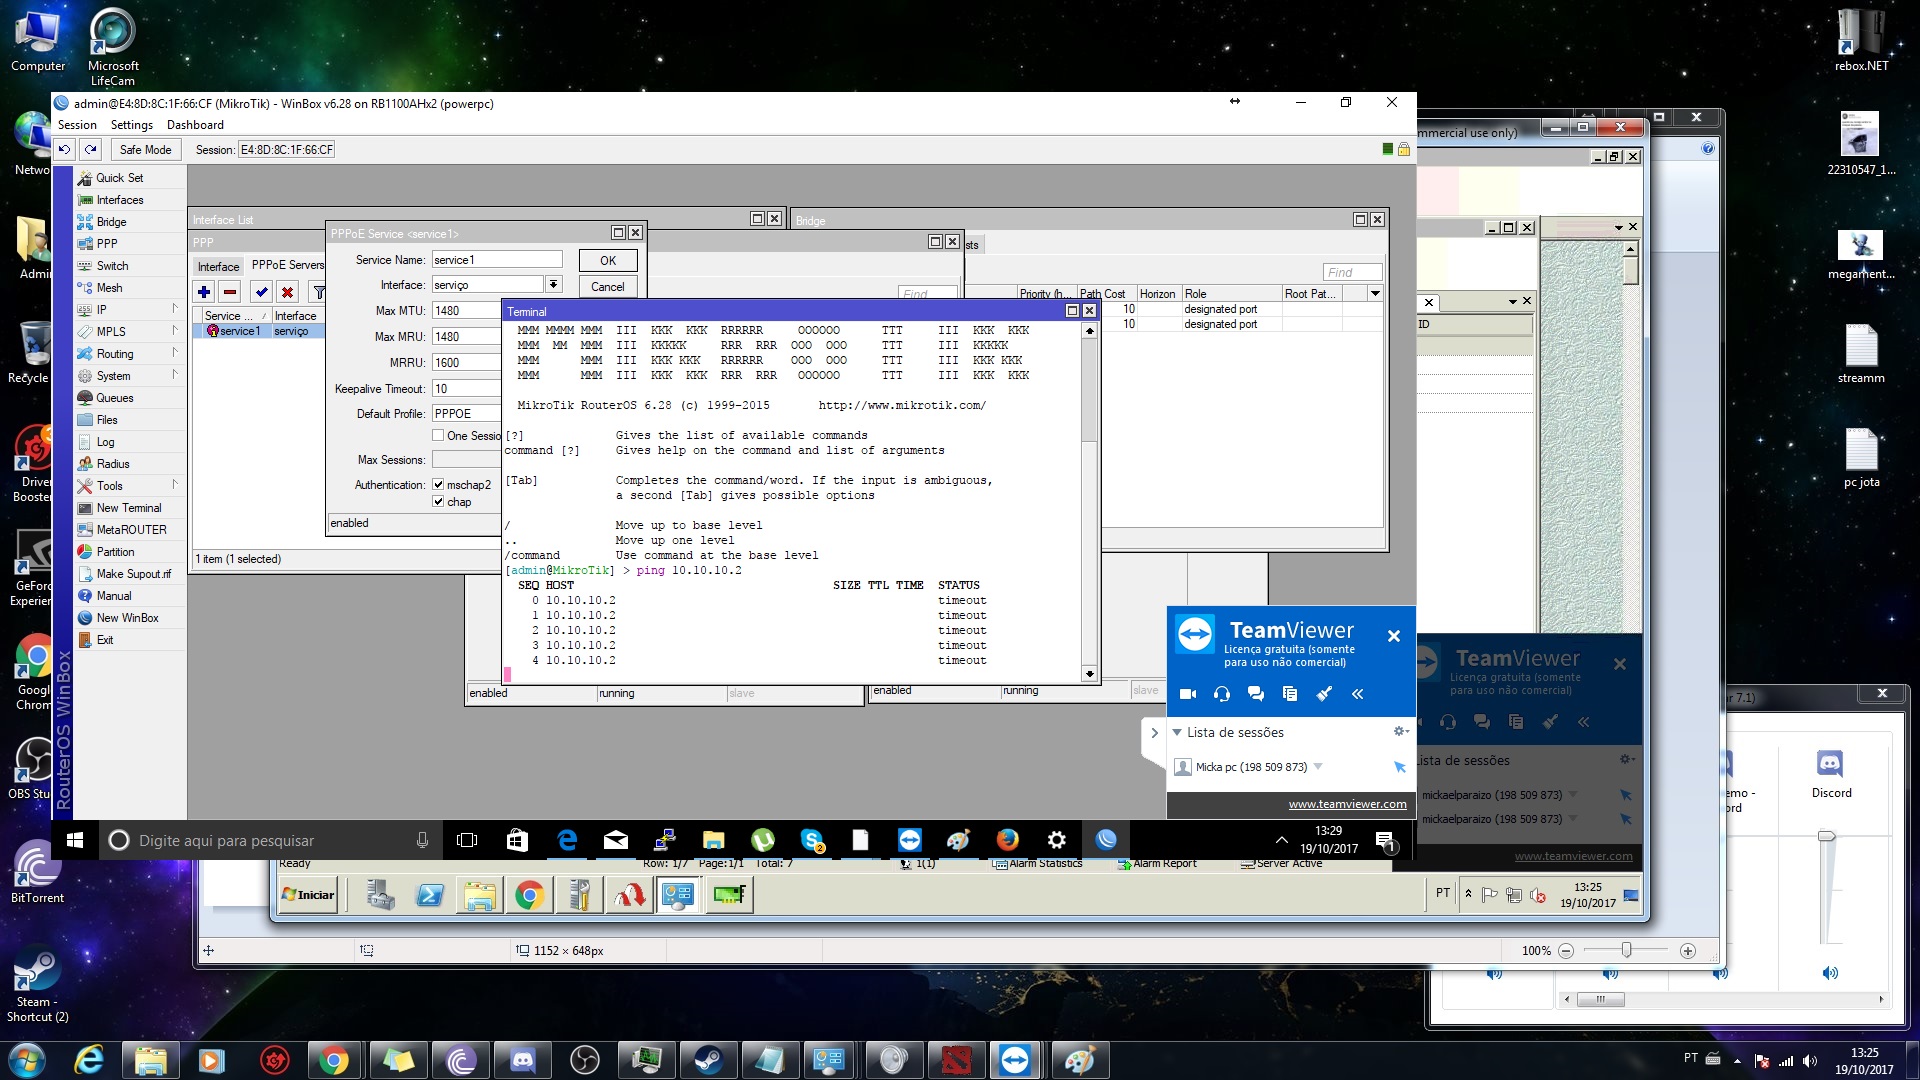
Task: Uncheck the mschap2 authentication checkbox
Action: 438,485
